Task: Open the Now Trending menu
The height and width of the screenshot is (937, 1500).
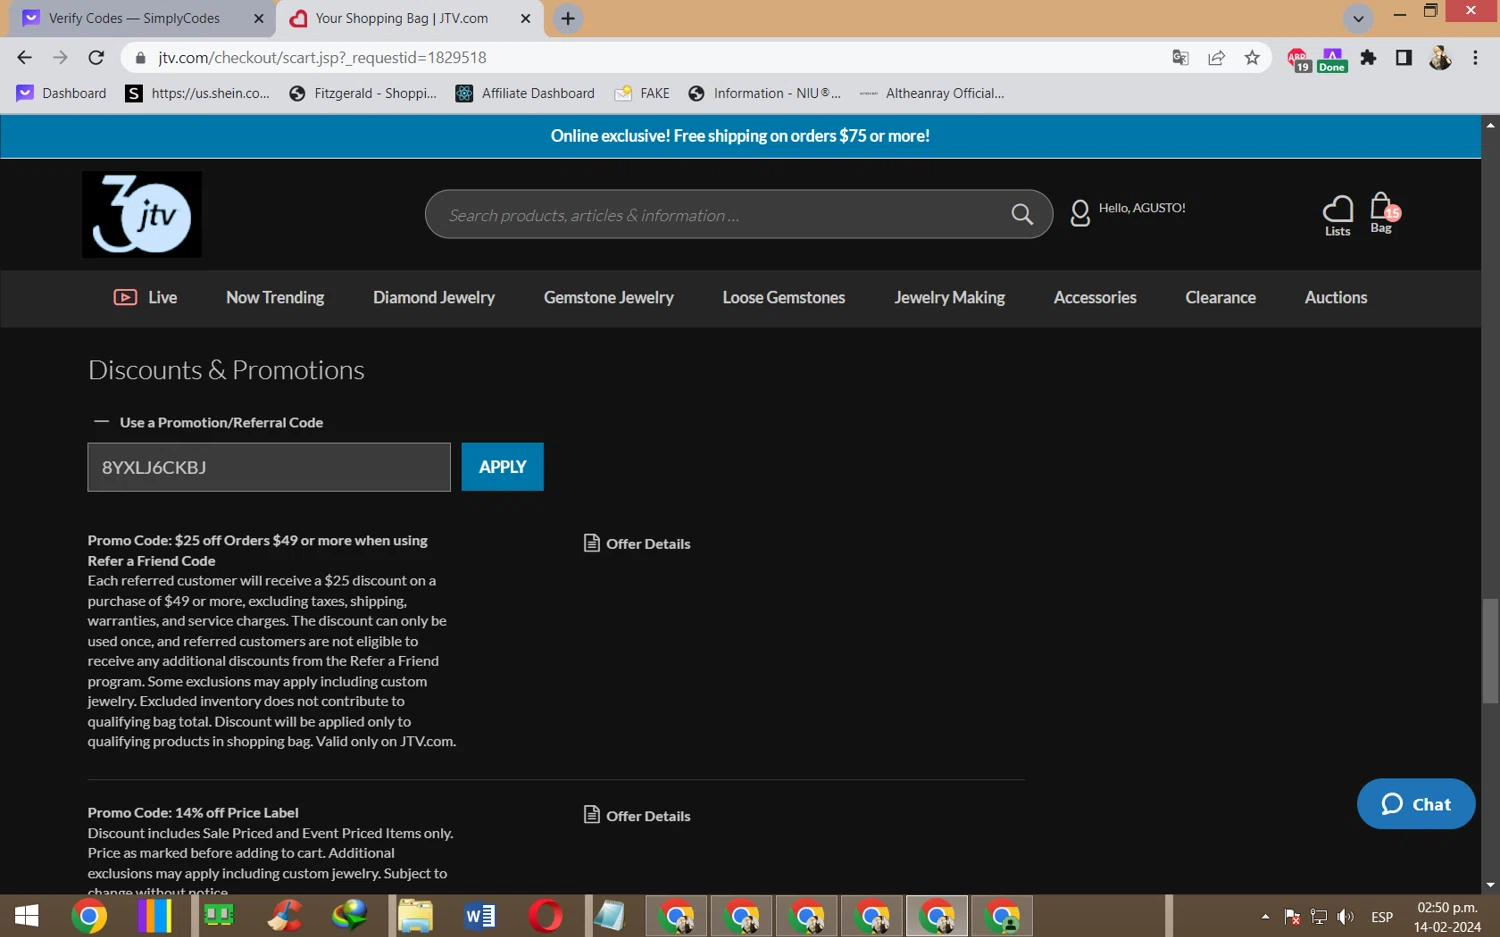Action: 275,297
